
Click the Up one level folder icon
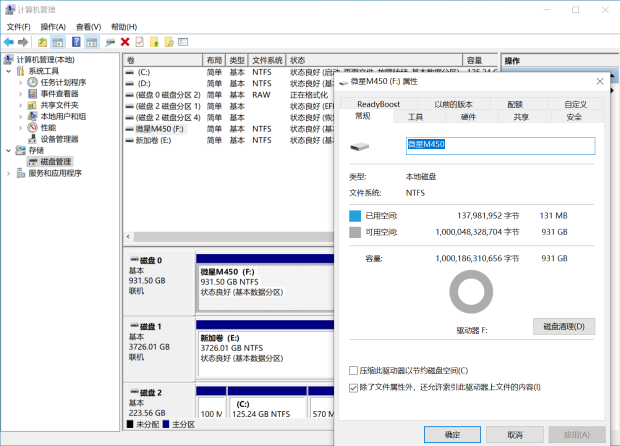pyautogui.click(x=42, y=42)
